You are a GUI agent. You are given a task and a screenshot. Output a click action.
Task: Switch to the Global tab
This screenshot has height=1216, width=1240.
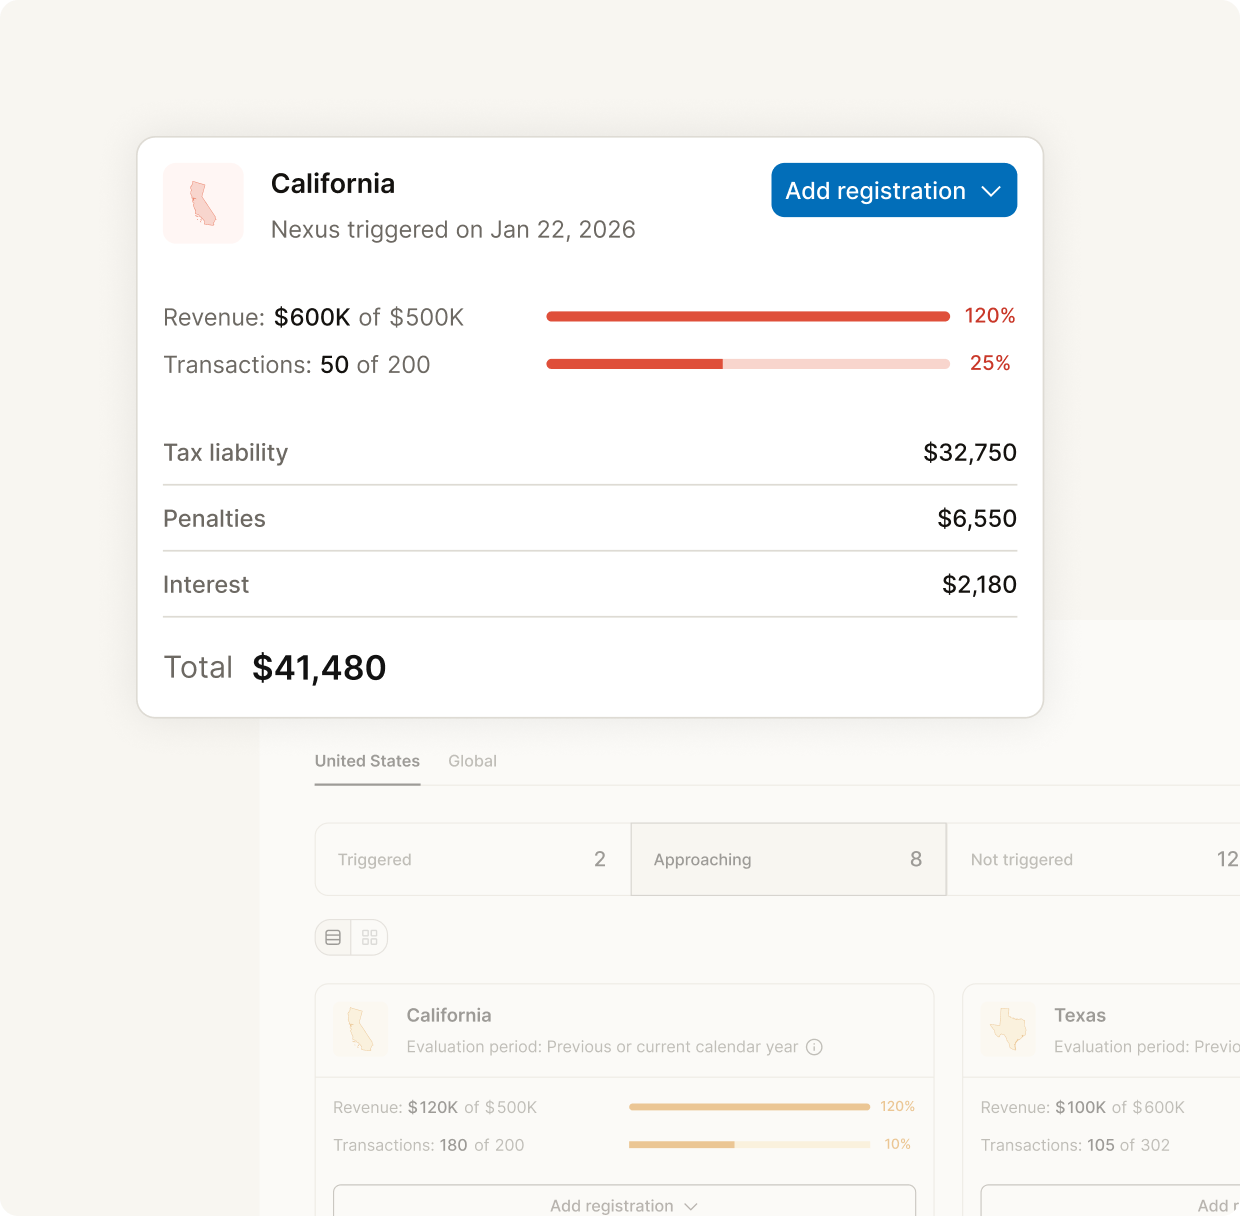click(472, 761)
